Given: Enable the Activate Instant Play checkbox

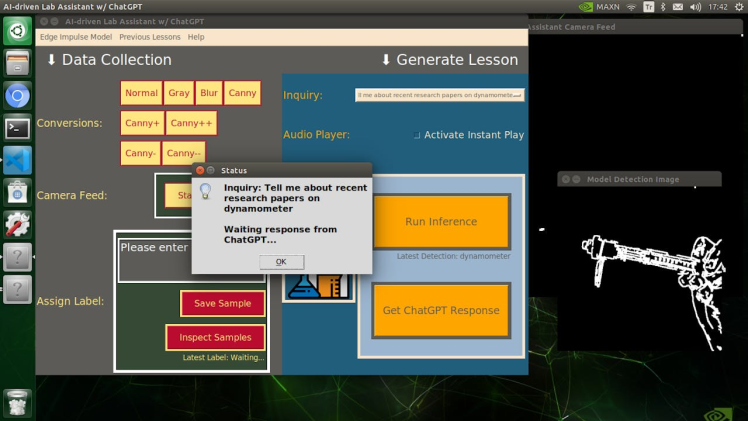Looking at the screenshot, I should point(417,135).
